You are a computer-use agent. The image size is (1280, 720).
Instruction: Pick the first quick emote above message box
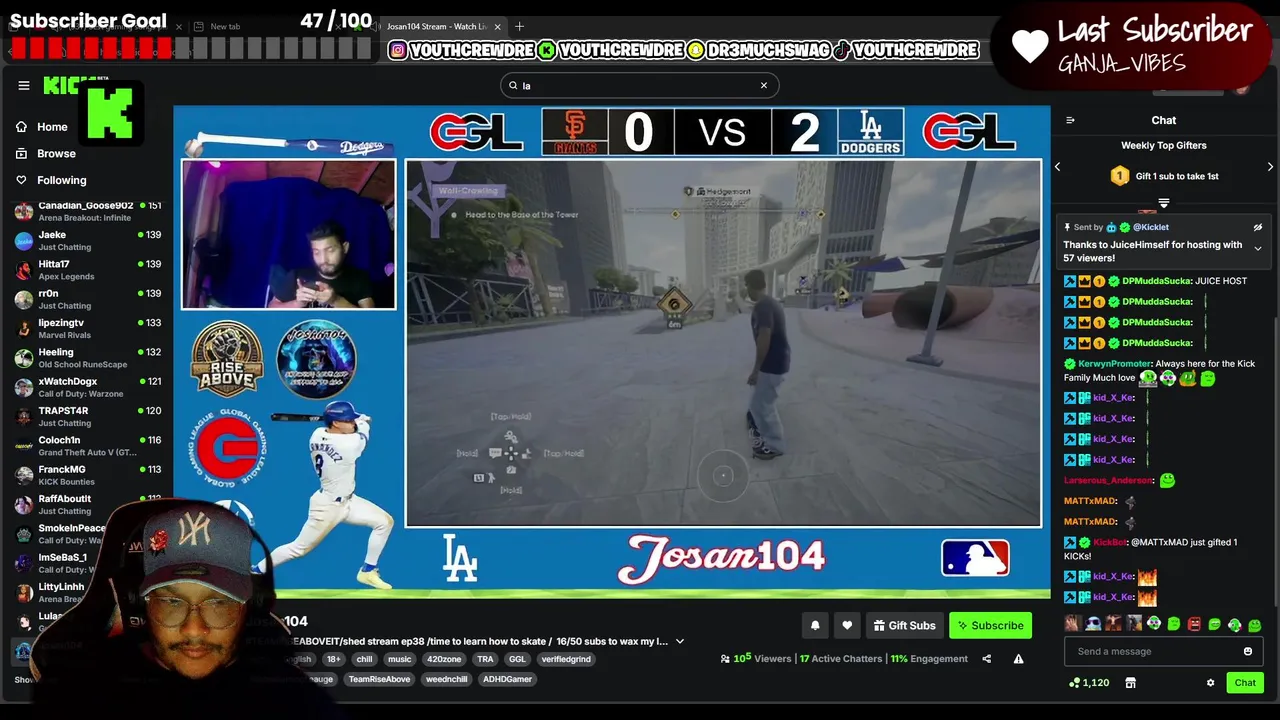(x=1072, y=624)
